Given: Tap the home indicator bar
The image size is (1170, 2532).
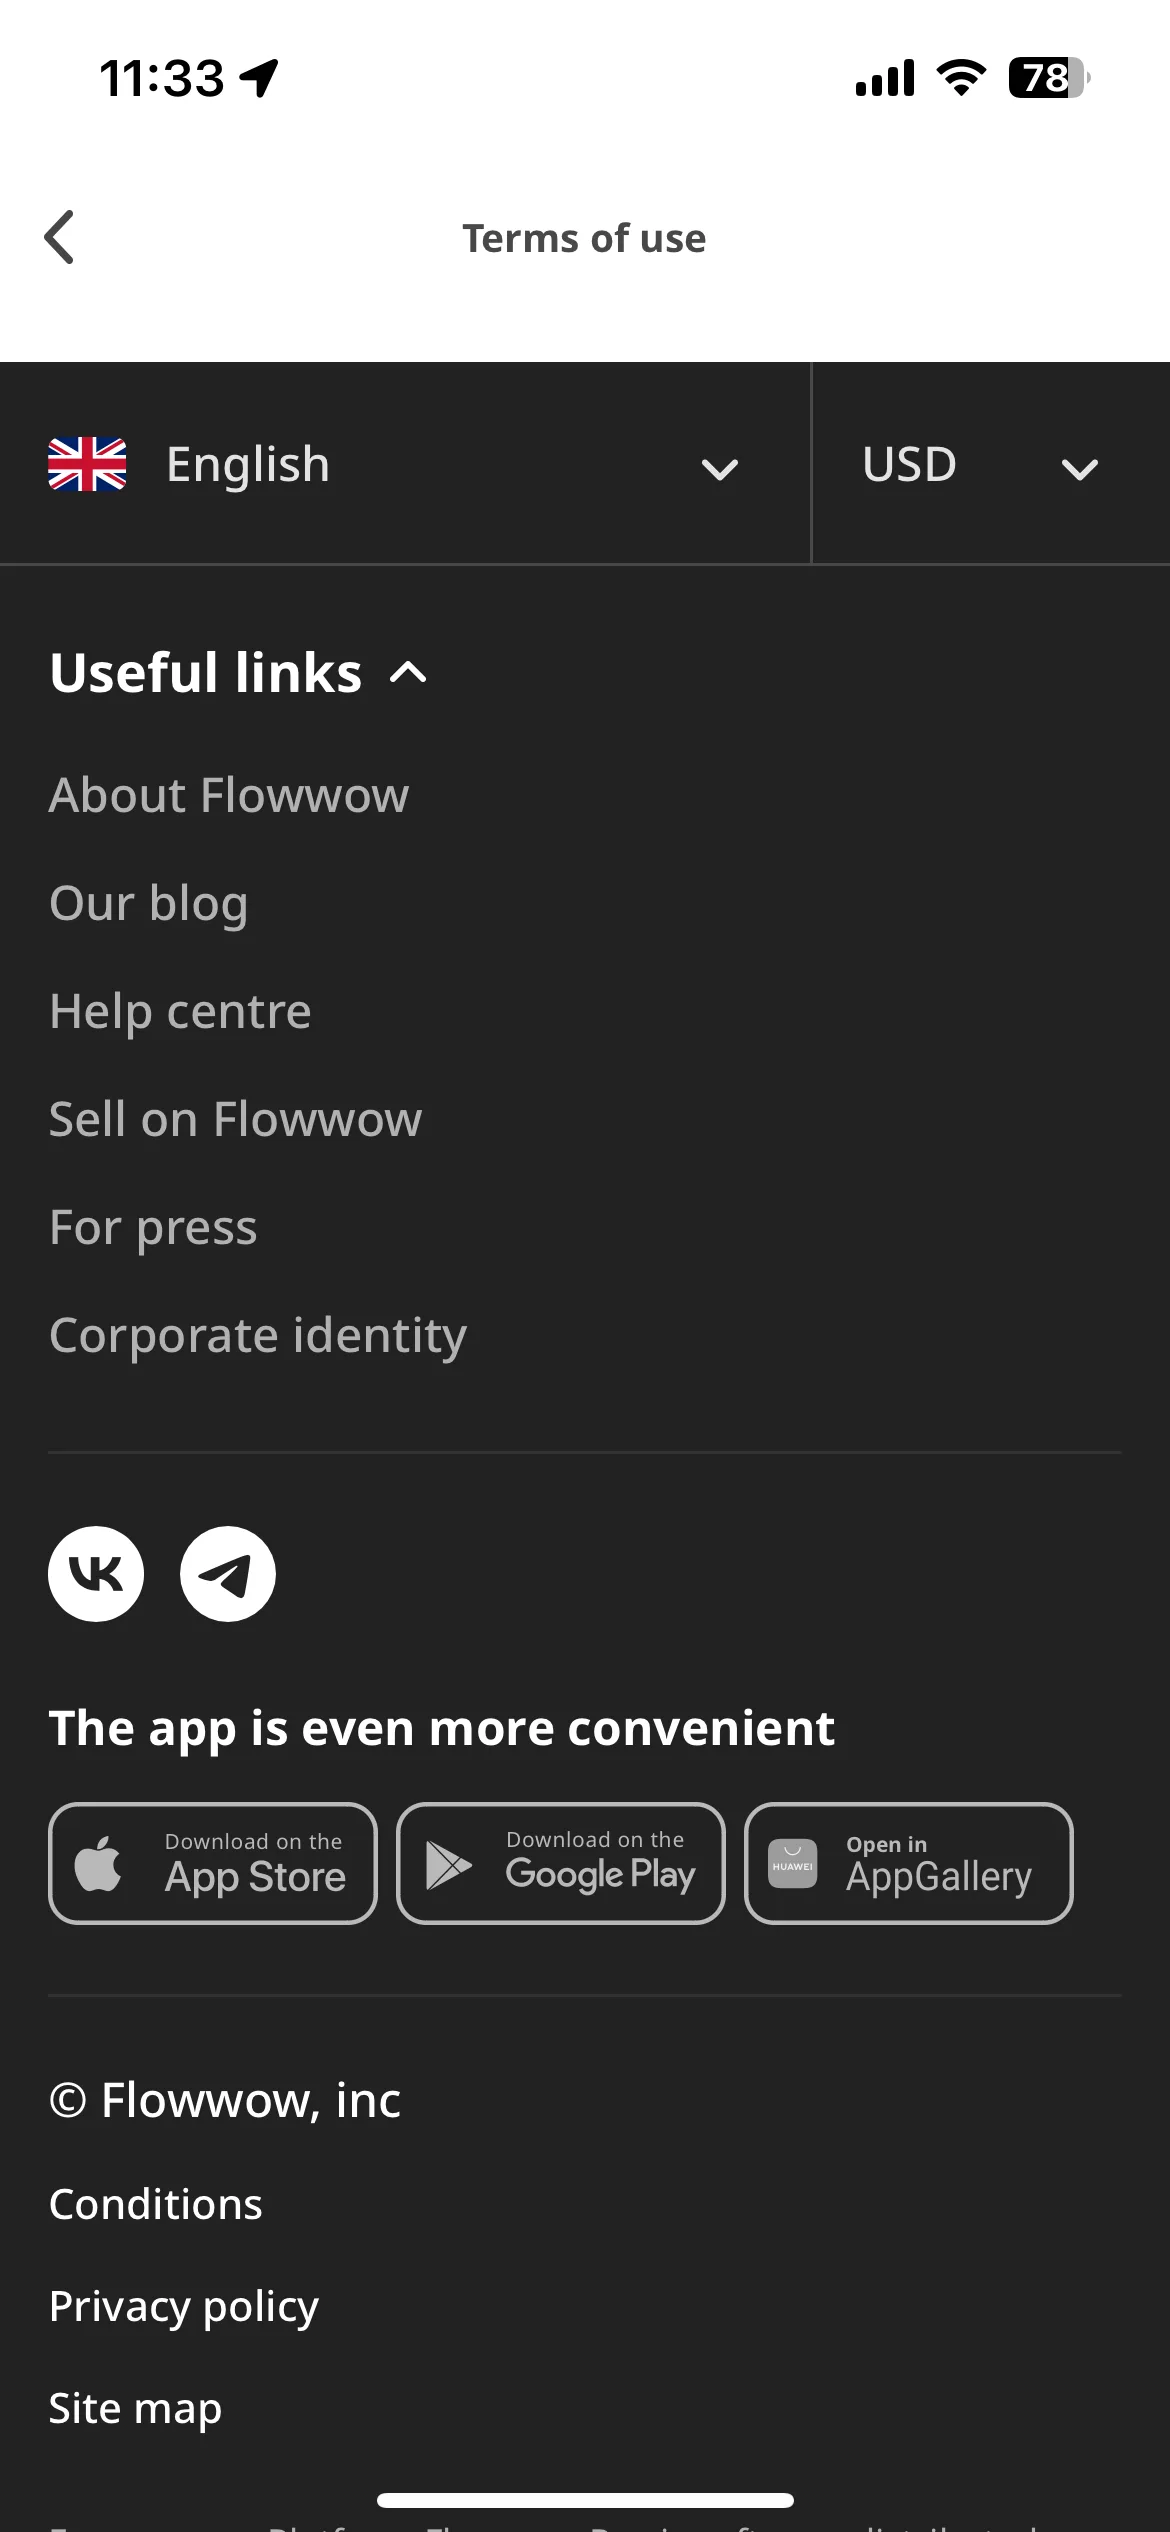Looking at the screenshot, I should (x=585, y=2500).
